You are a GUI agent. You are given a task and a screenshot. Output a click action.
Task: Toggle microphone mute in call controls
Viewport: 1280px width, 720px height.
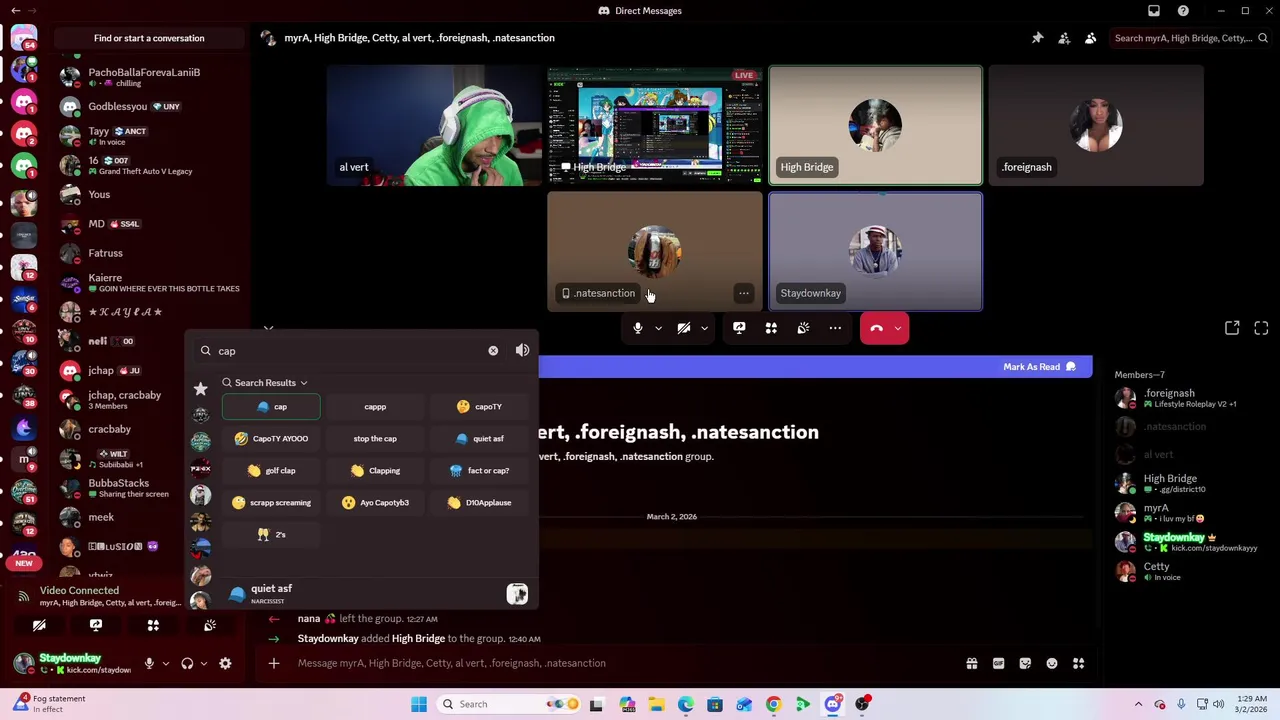pyautogui.click(x=638, y=328)
